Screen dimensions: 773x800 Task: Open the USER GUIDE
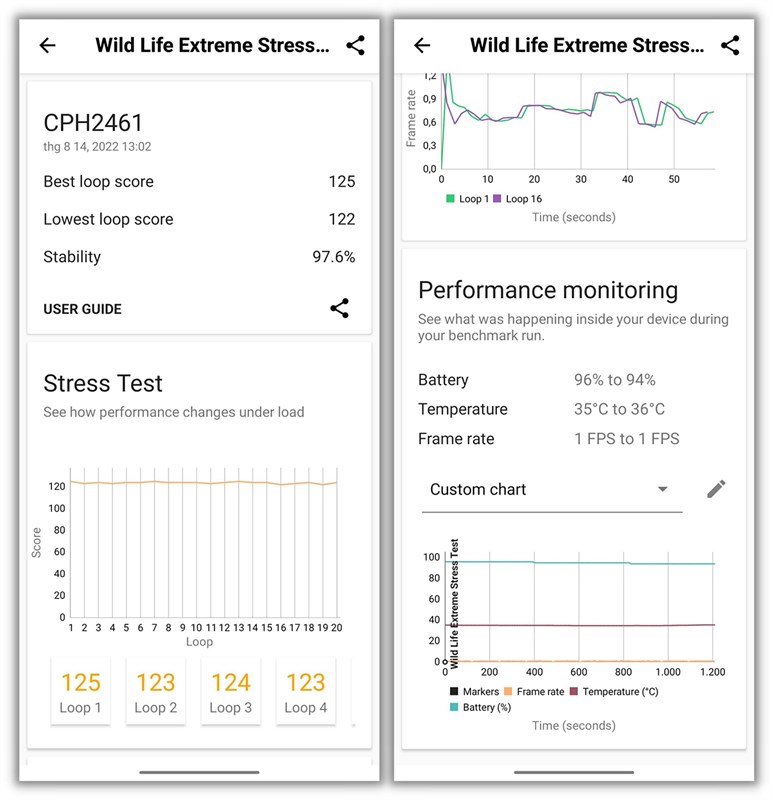pos(81,309)
